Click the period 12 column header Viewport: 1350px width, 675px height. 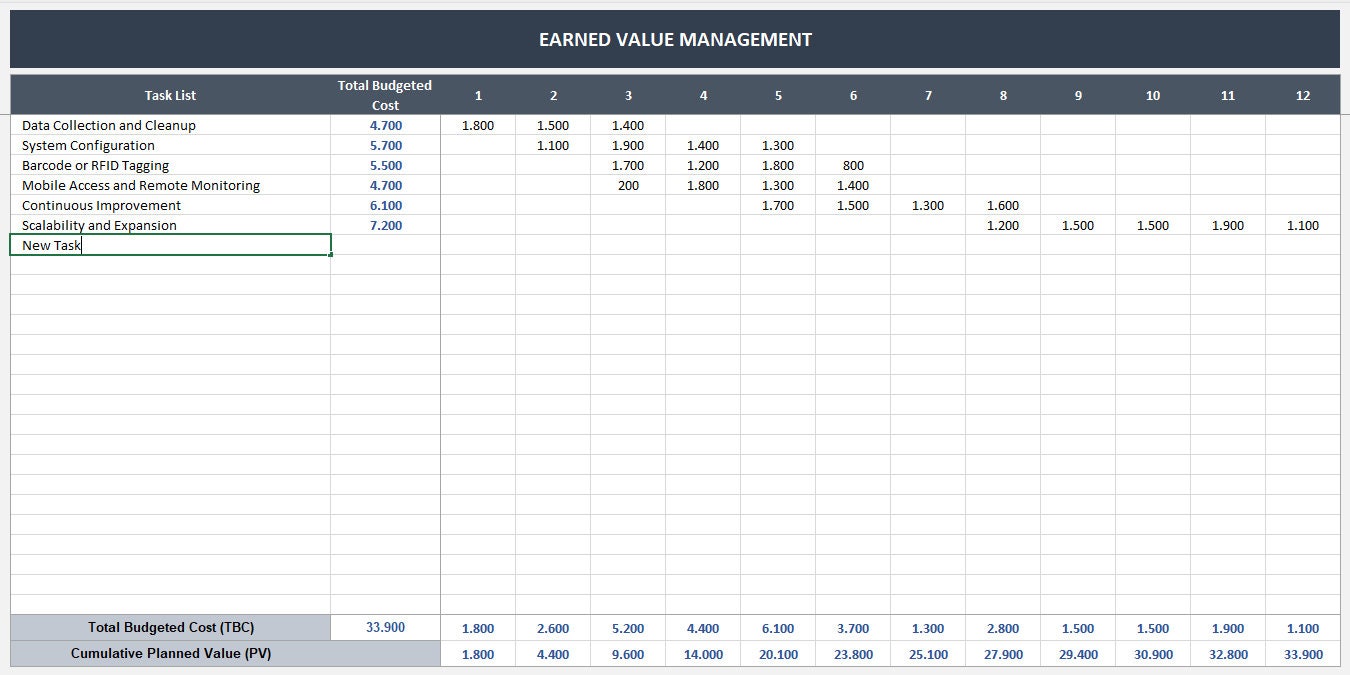1302,95
